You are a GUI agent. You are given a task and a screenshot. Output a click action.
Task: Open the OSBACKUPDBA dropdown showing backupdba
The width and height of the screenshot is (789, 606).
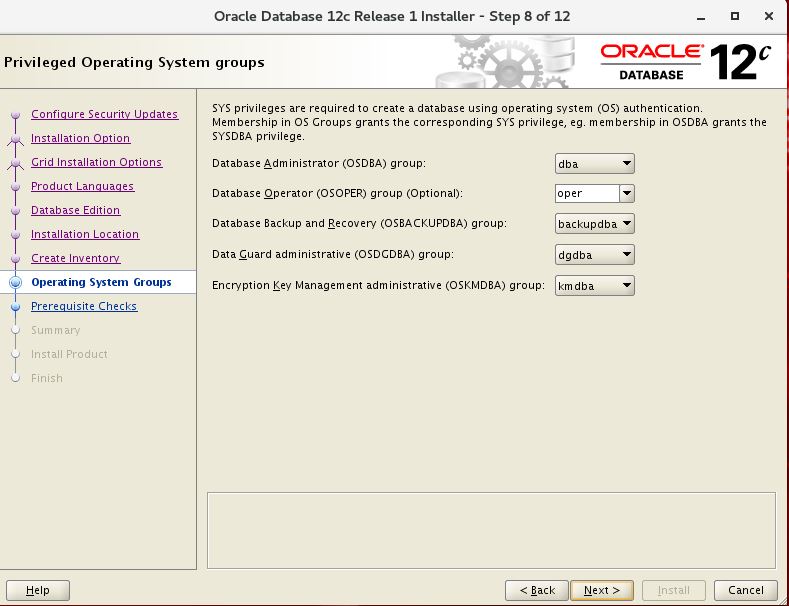point(594,224)
